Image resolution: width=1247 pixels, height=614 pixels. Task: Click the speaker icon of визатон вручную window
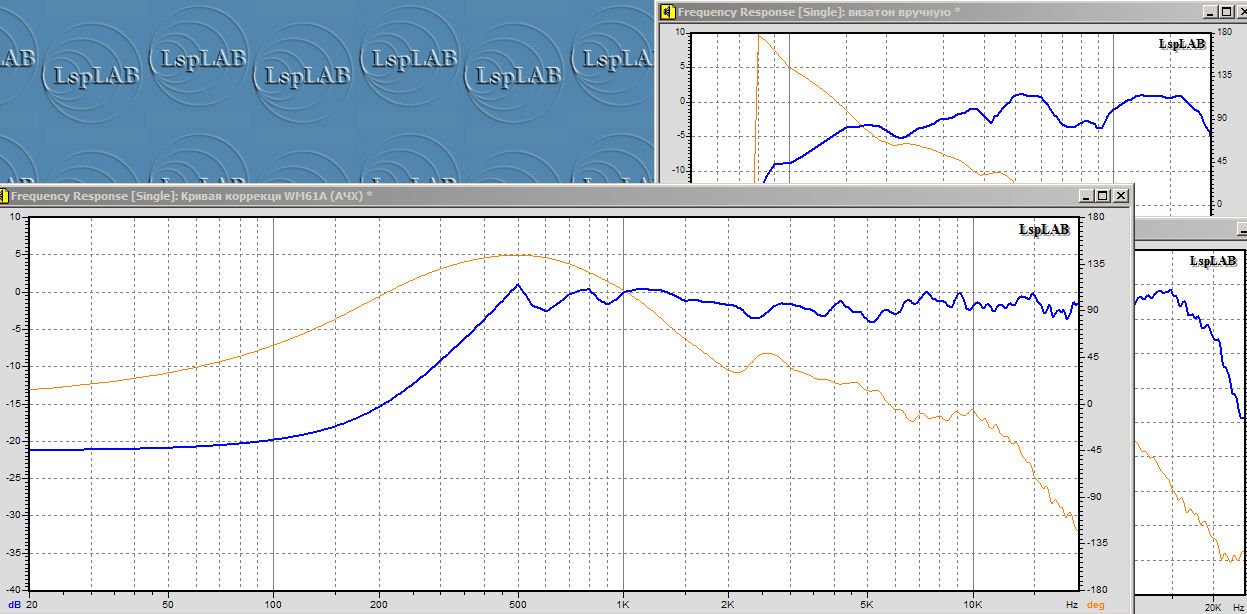668,12
